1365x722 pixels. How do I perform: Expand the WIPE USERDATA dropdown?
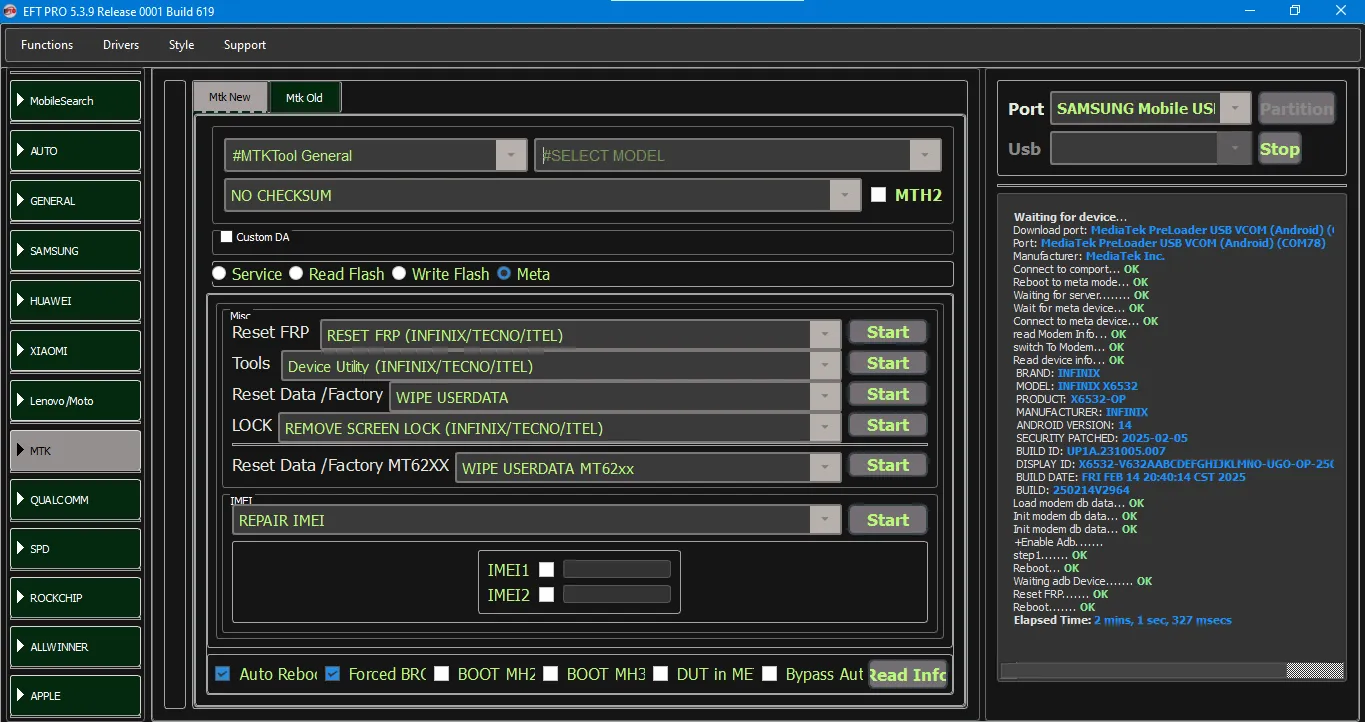pos(825,397)
